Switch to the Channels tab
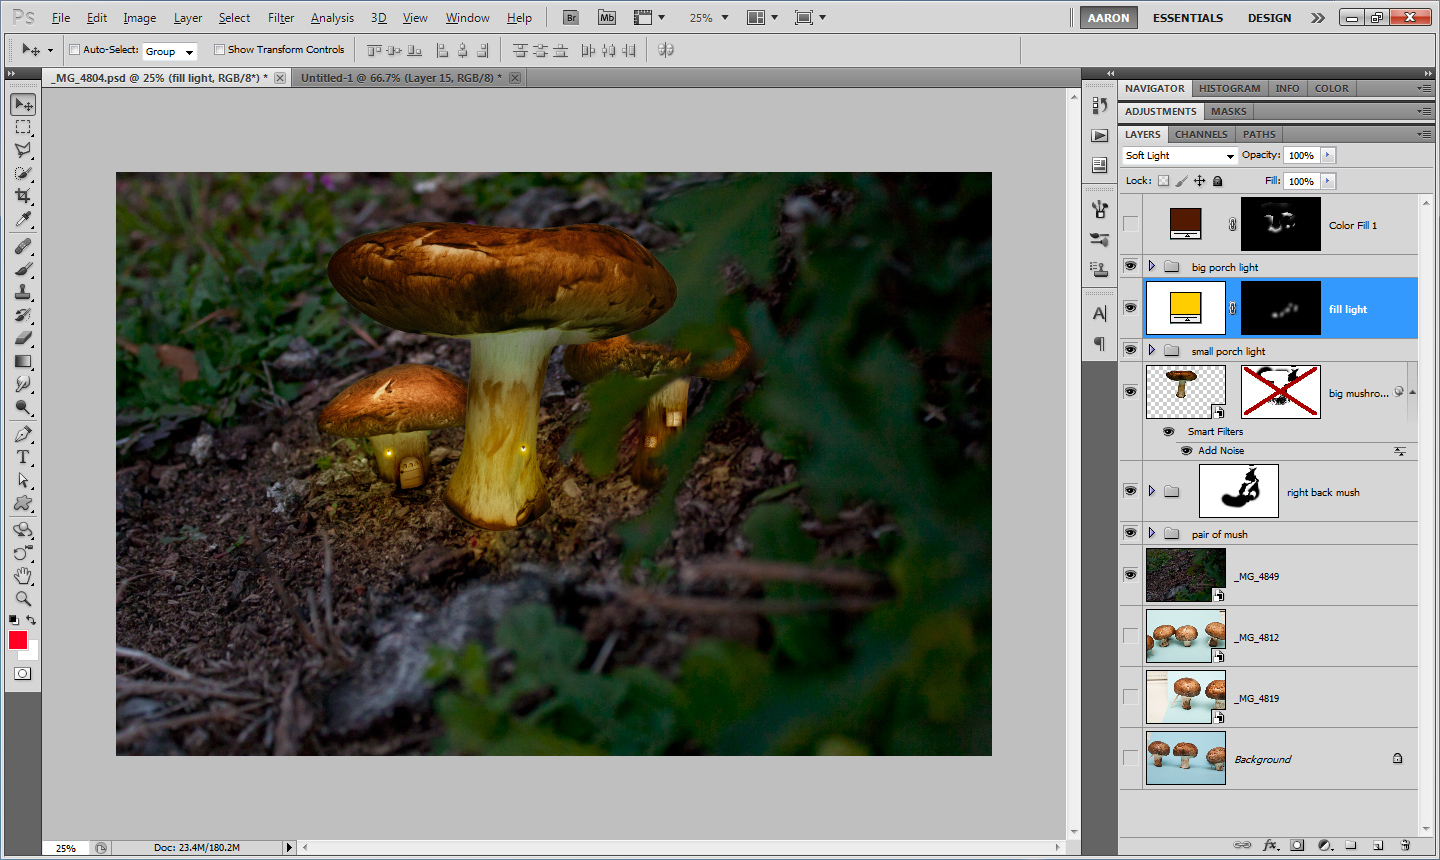1440x860 pixels. (1200, 134)
